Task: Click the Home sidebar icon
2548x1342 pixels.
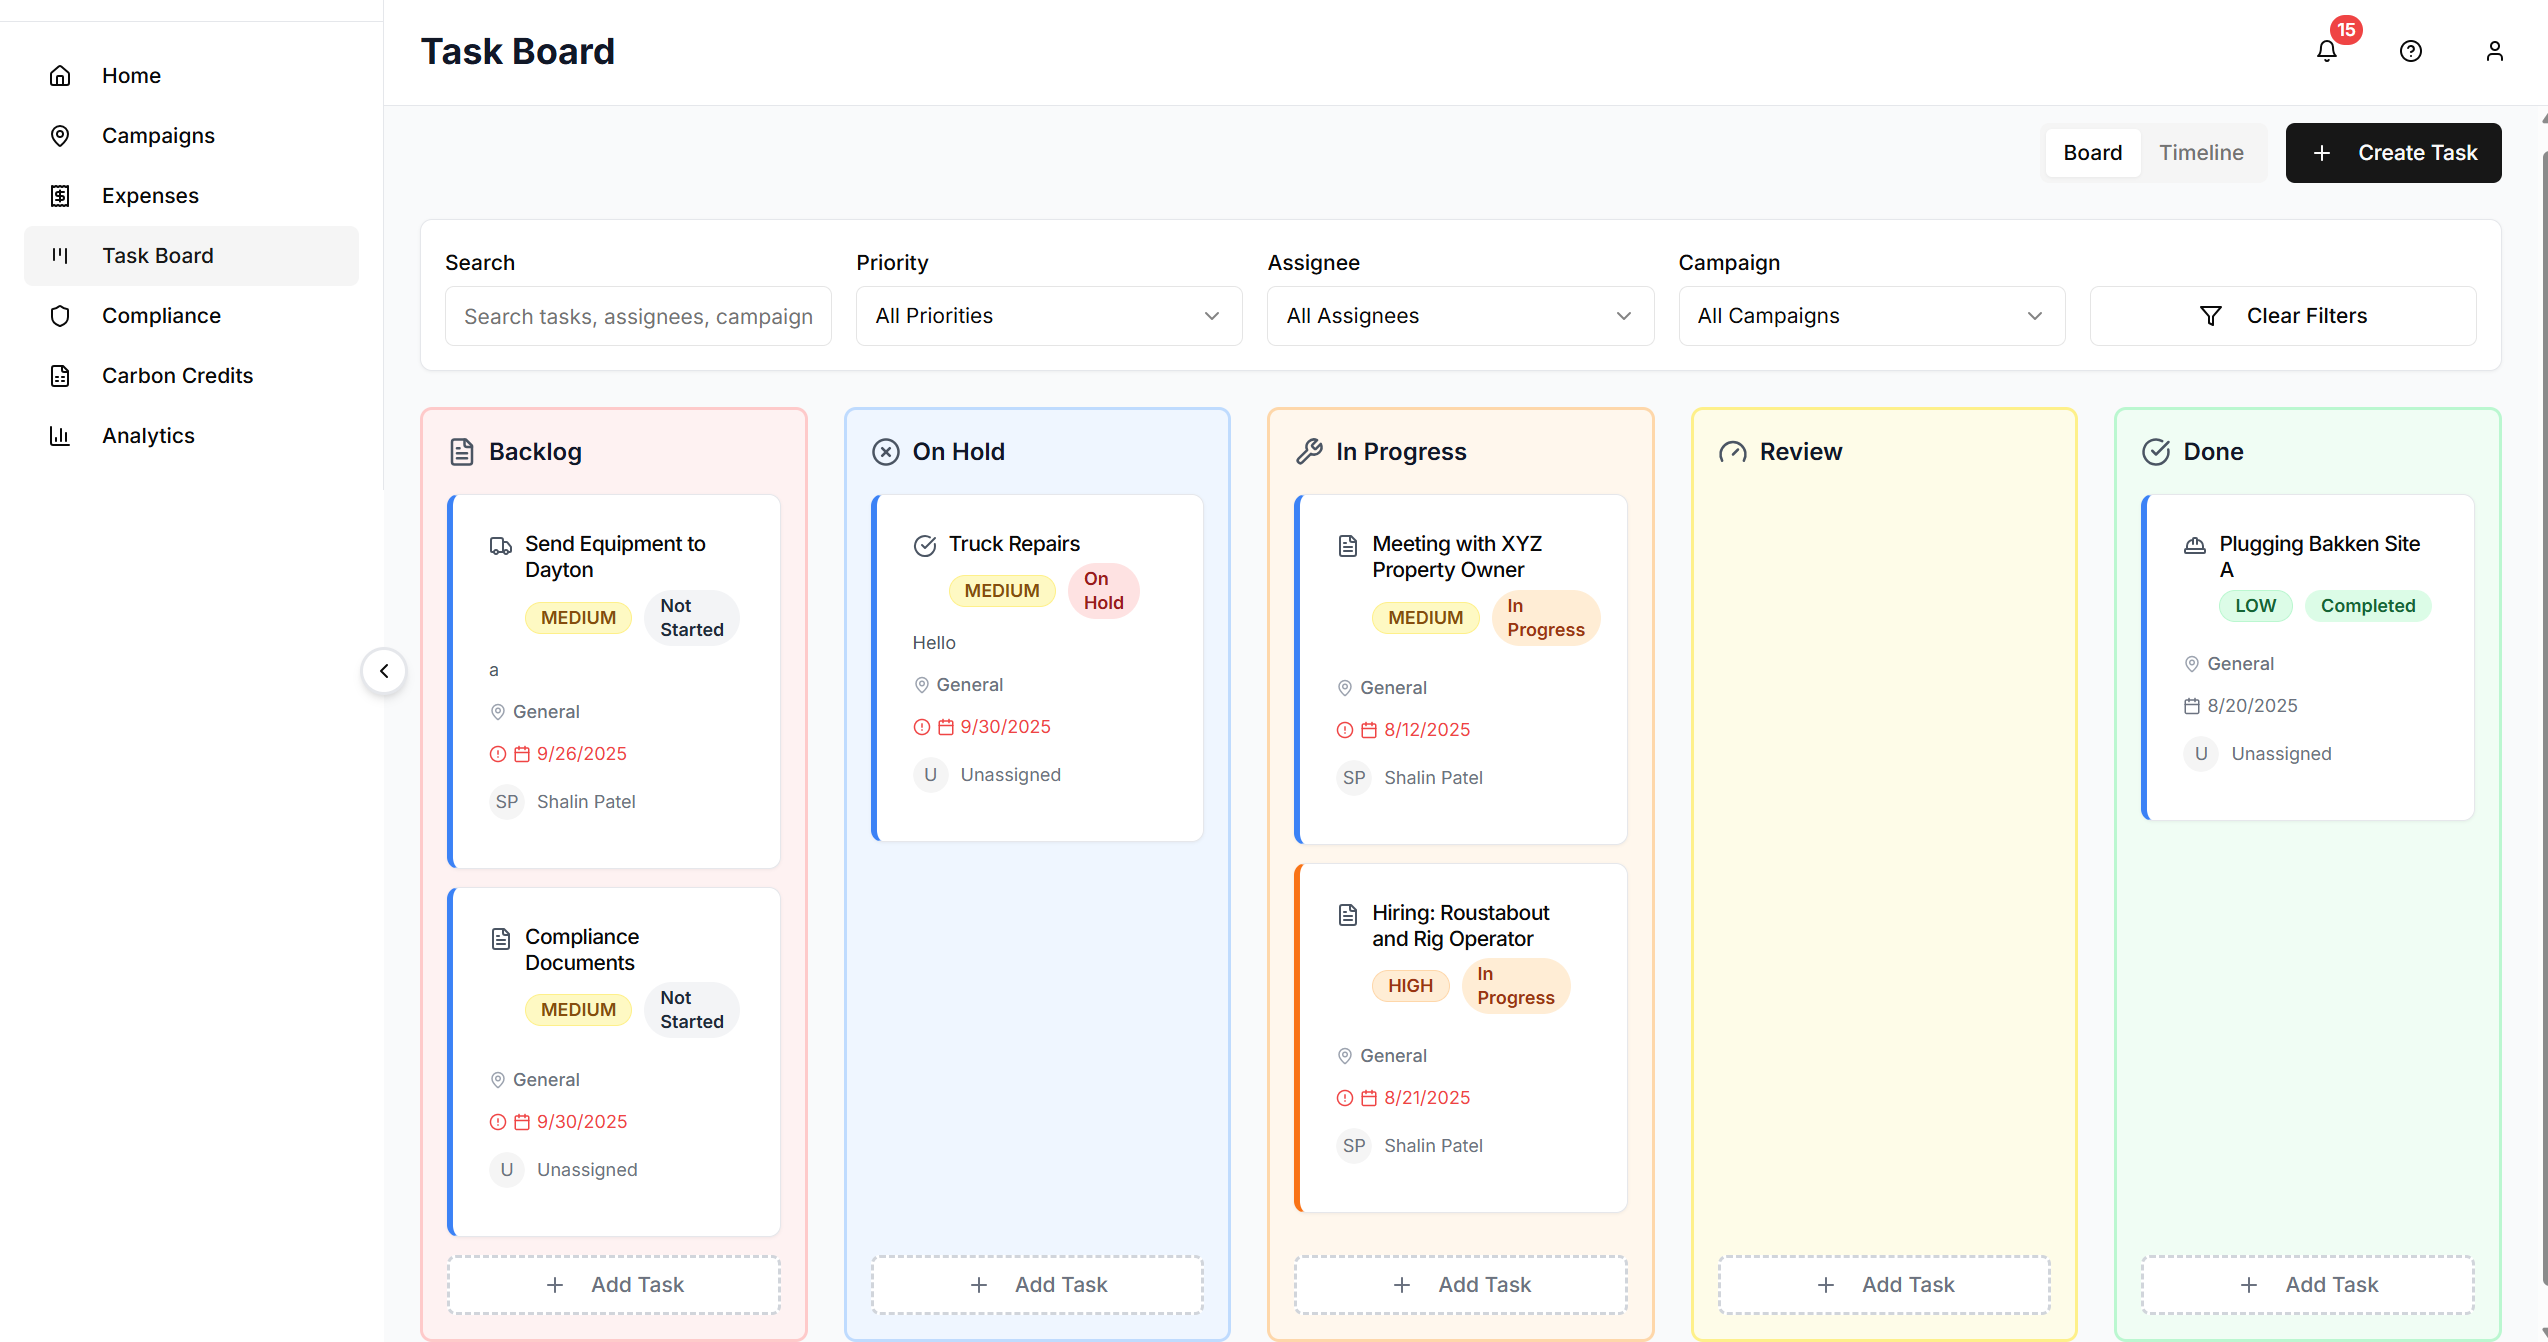Action: pyautogui.click(x=60, y=76)
